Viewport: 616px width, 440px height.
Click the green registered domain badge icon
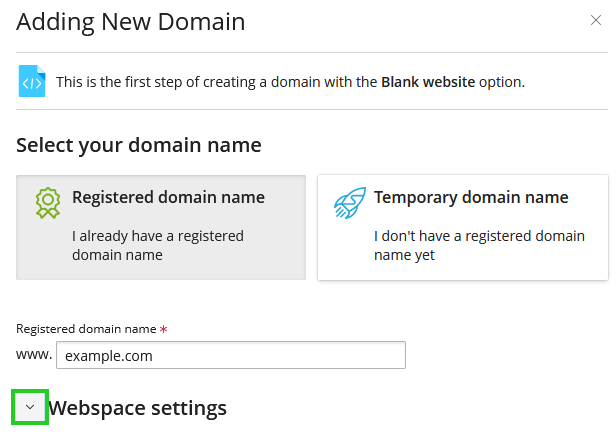[48, 203]
